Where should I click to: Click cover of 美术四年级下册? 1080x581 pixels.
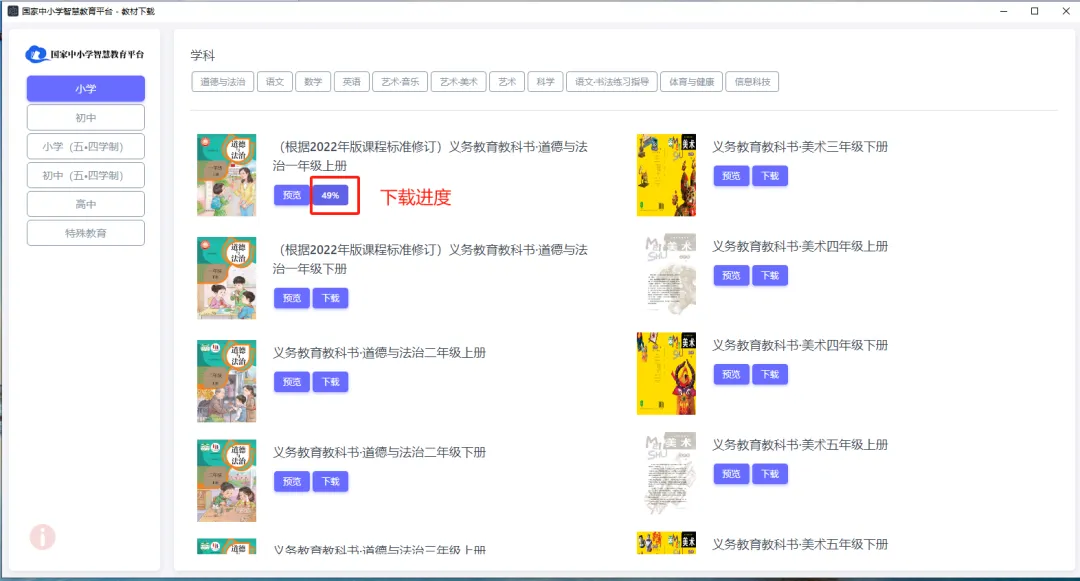point(666,373)
